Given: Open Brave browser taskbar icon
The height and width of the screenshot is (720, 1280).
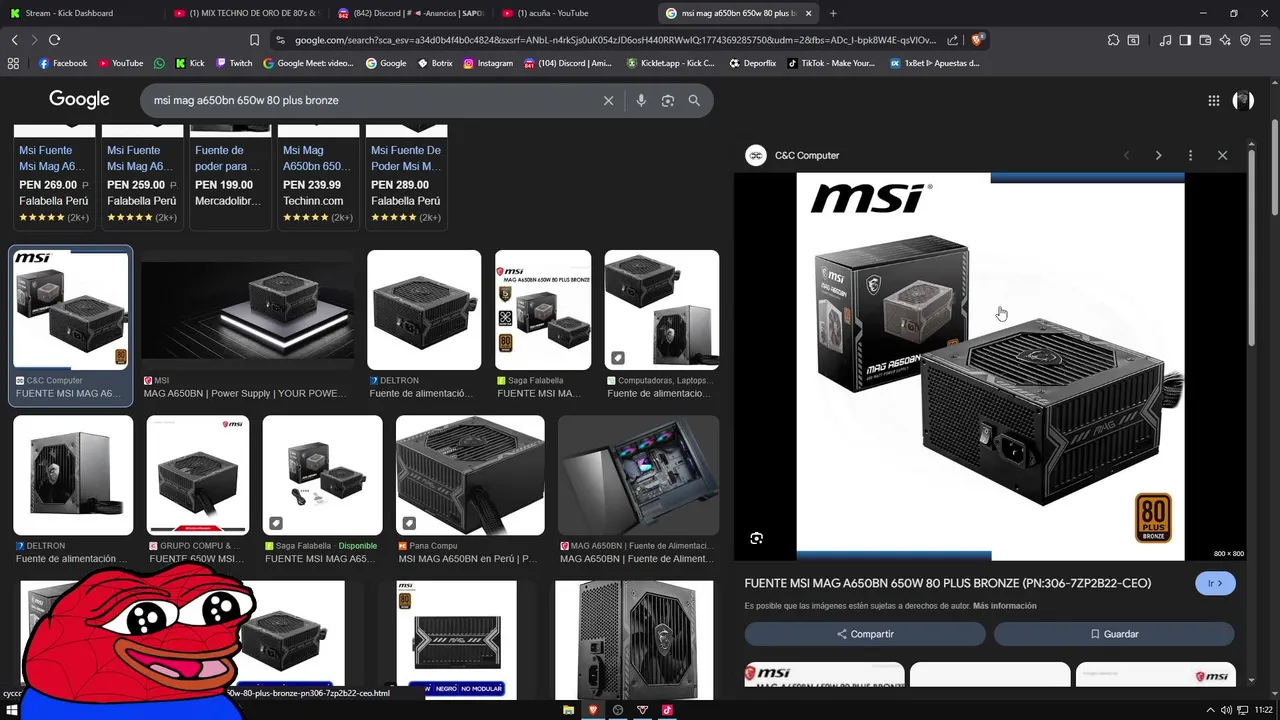Looking at the screenshot, I should (x=593, y=710).
